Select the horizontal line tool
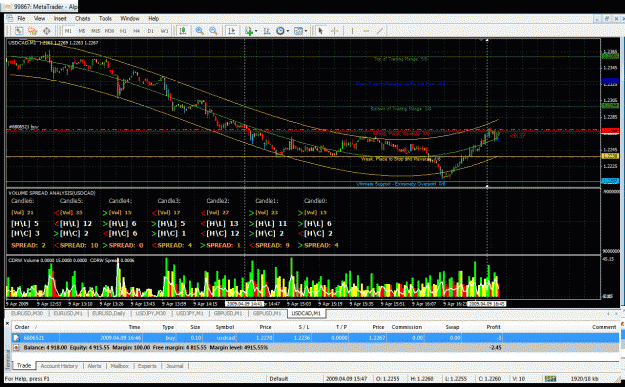Viewport: 625px width, 387px height. 366,31
